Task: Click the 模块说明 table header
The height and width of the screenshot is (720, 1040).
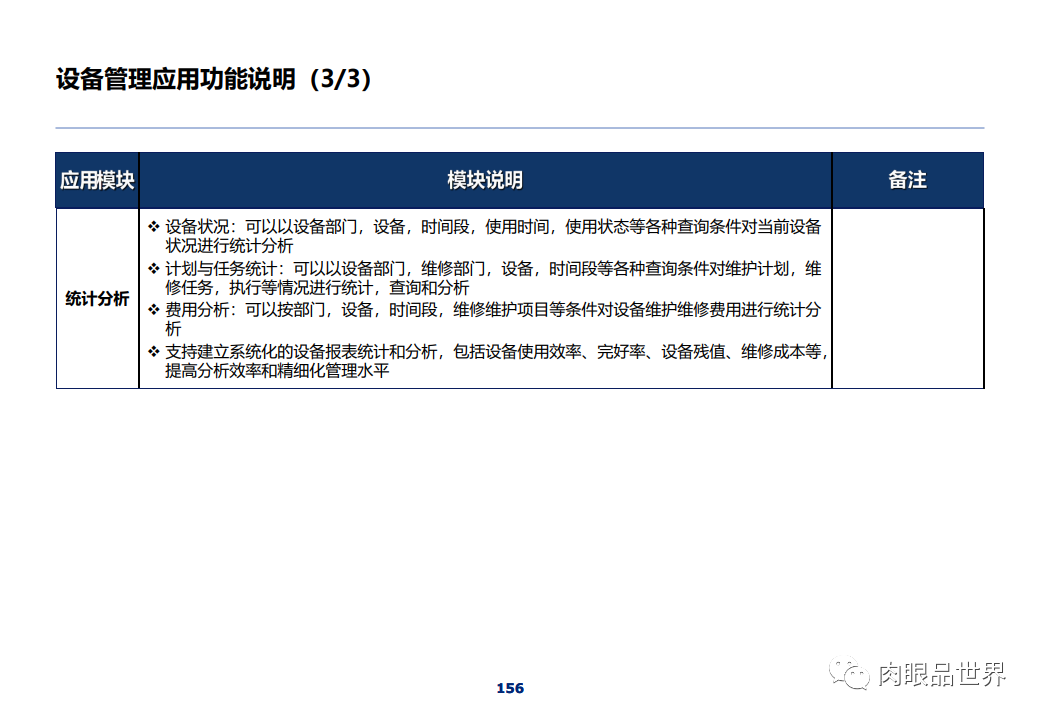Action: click(x=484, y=180)
